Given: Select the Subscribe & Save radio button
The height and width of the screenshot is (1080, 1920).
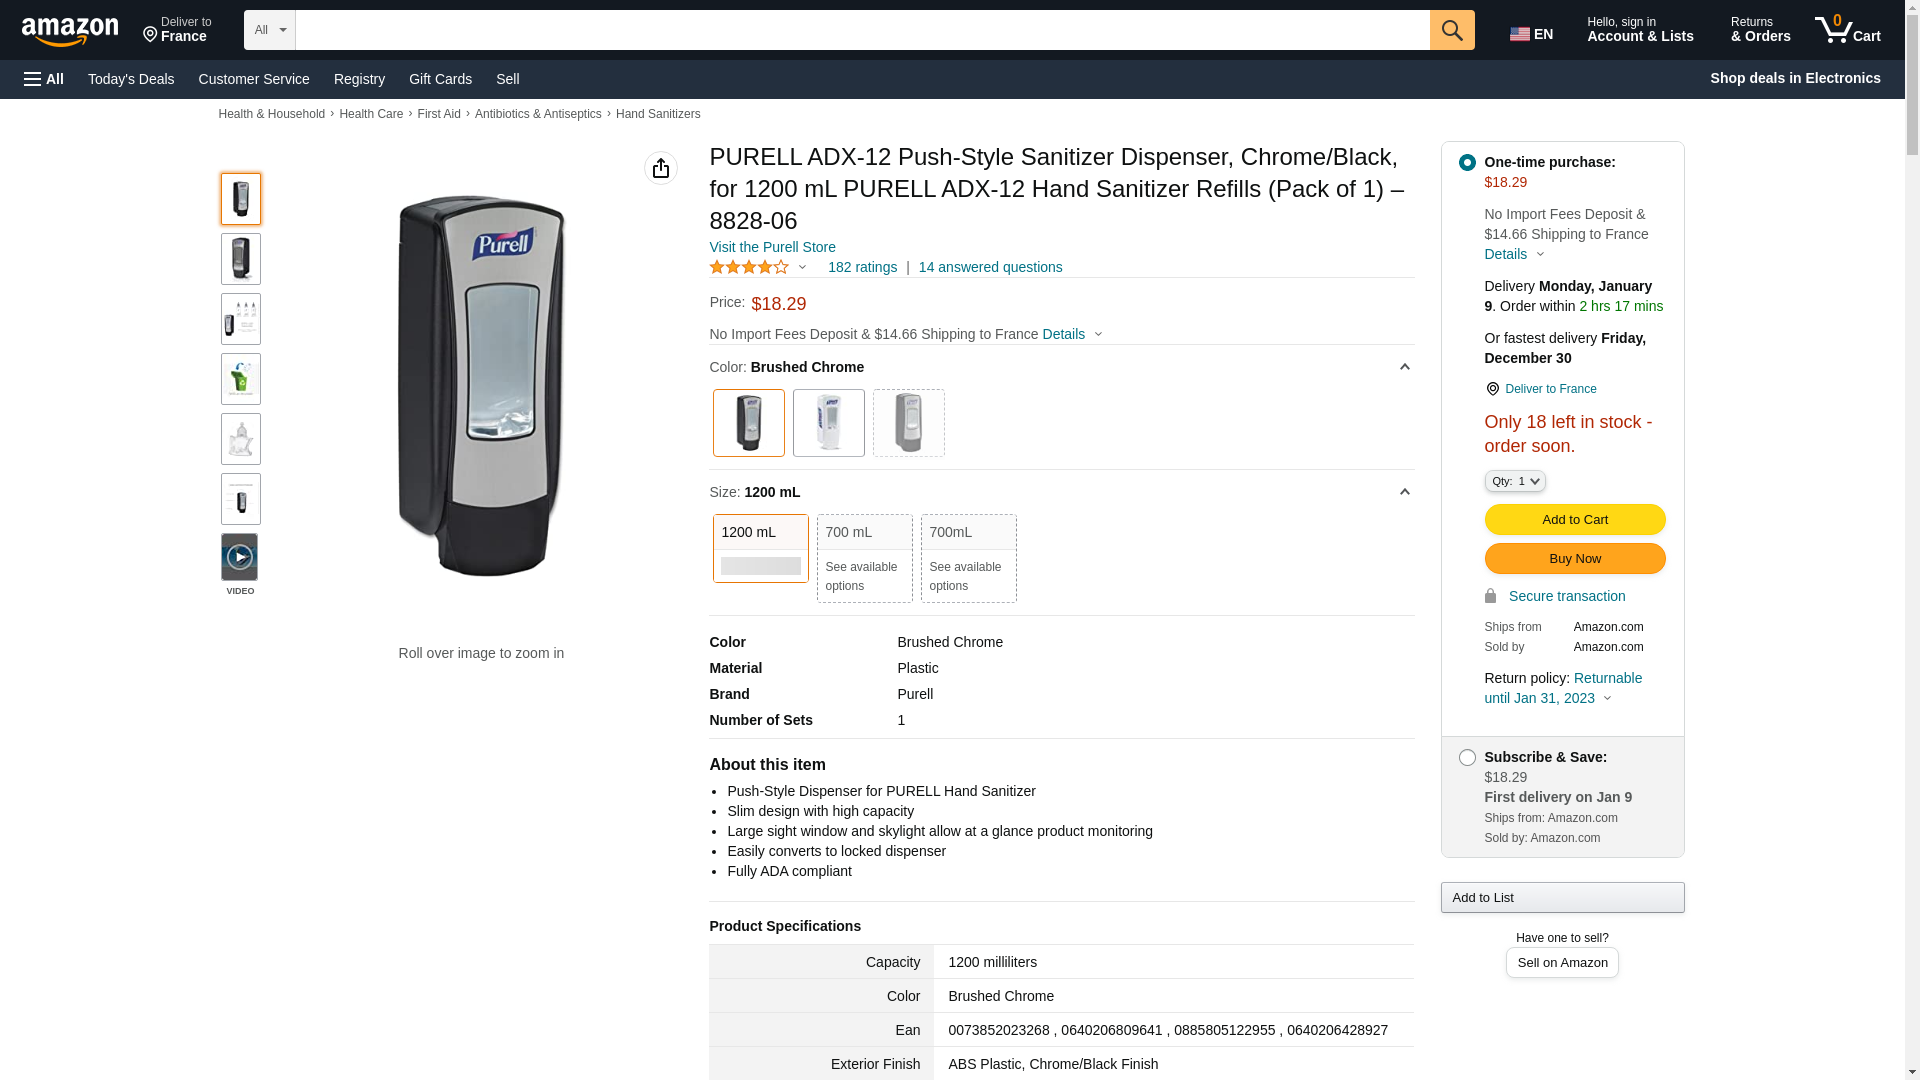Looking at the screenshot, I should point(1467,758).
